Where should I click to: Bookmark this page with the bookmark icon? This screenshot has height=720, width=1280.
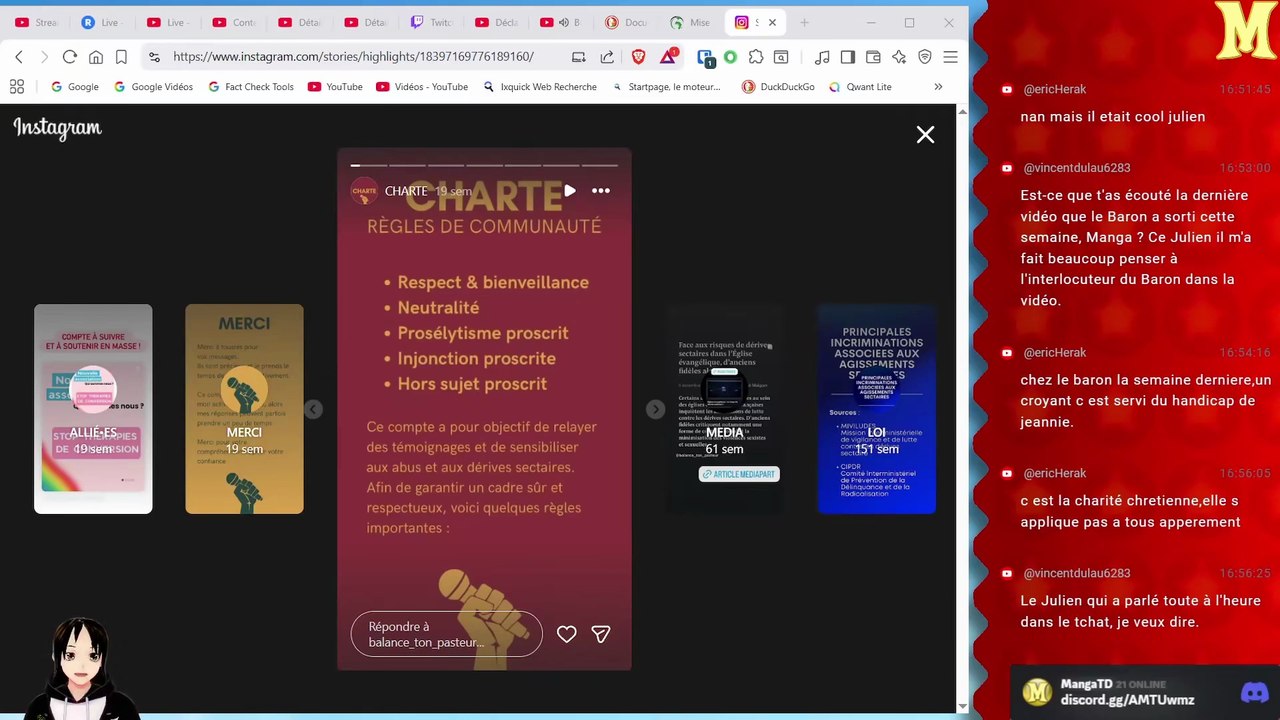click(121, 57)
